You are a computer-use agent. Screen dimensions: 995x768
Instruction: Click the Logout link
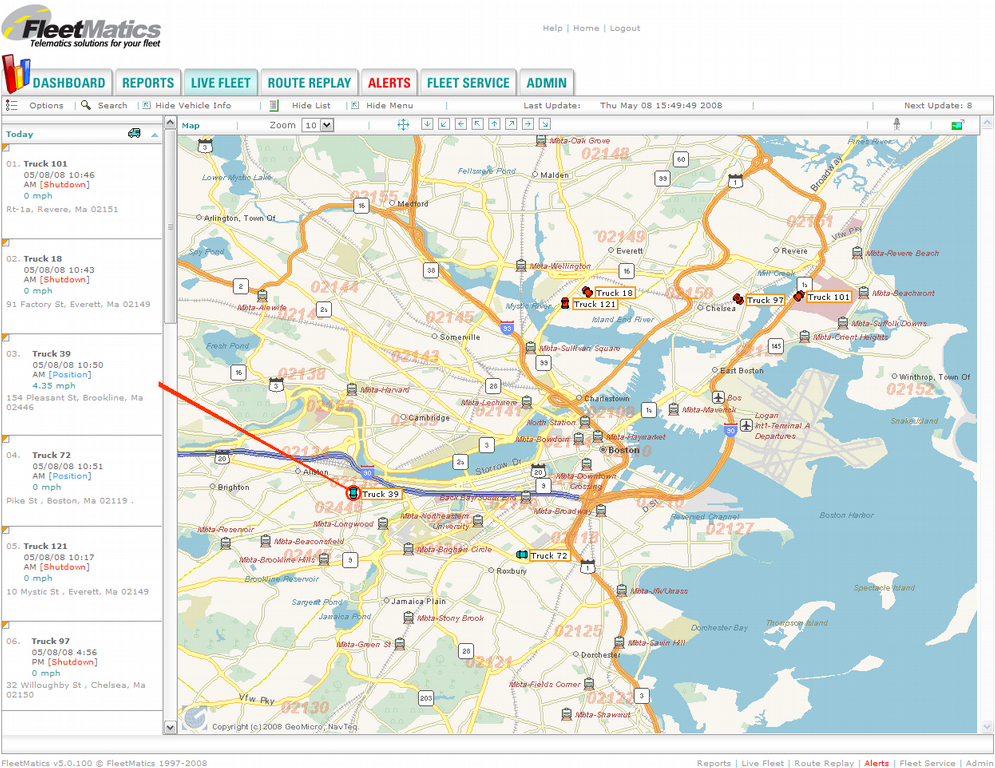point(625,28)
